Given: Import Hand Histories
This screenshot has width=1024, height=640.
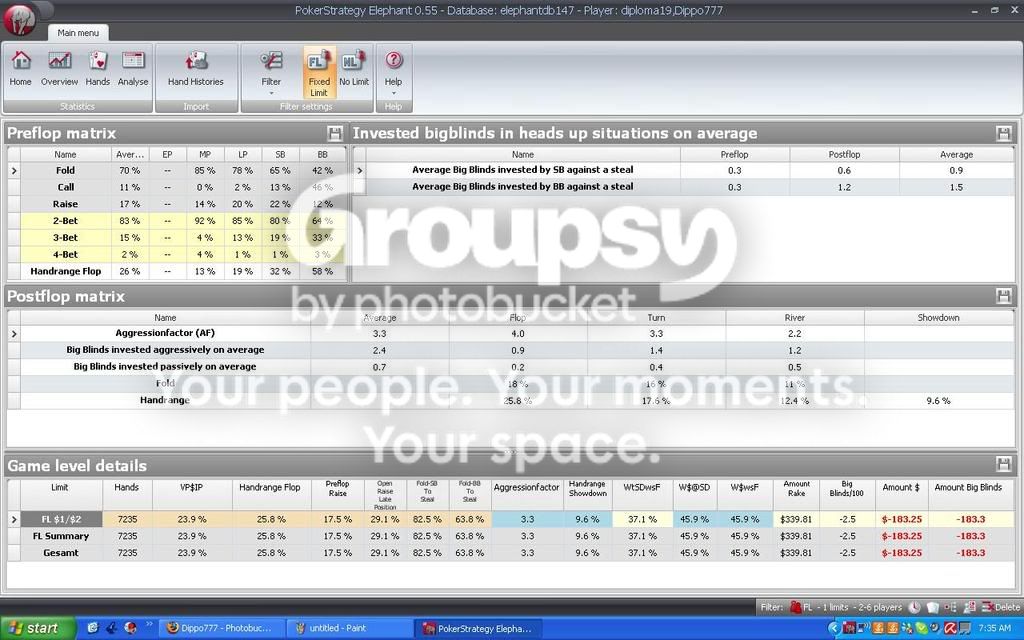Looking at the screenshot, I should click(195, 69).
